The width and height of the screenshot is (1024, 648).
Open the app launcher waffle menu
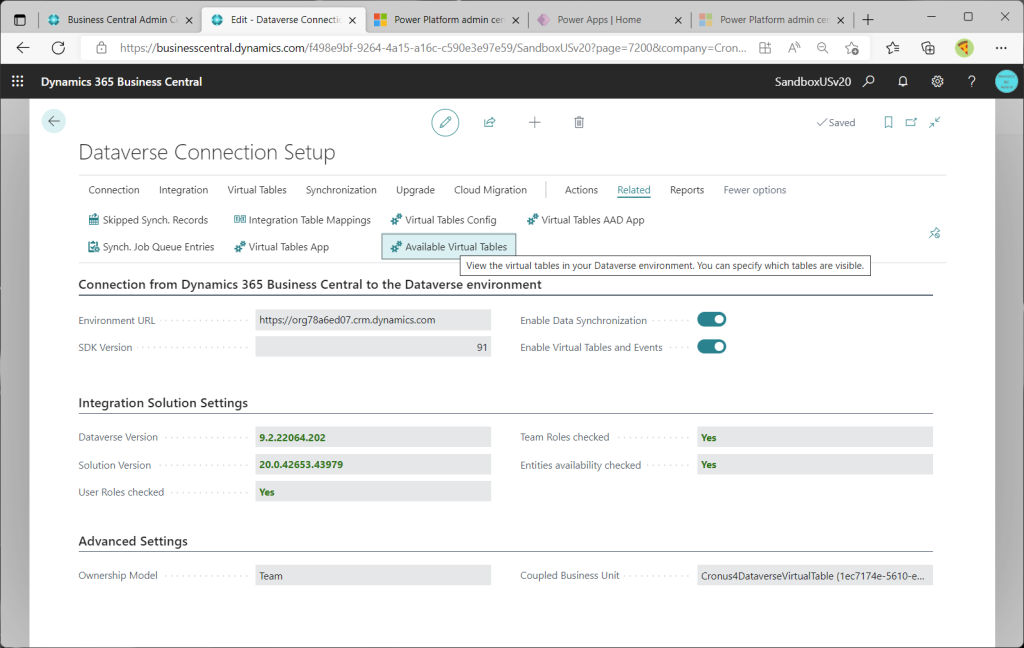pyautogui.click(x=18, y=82)
